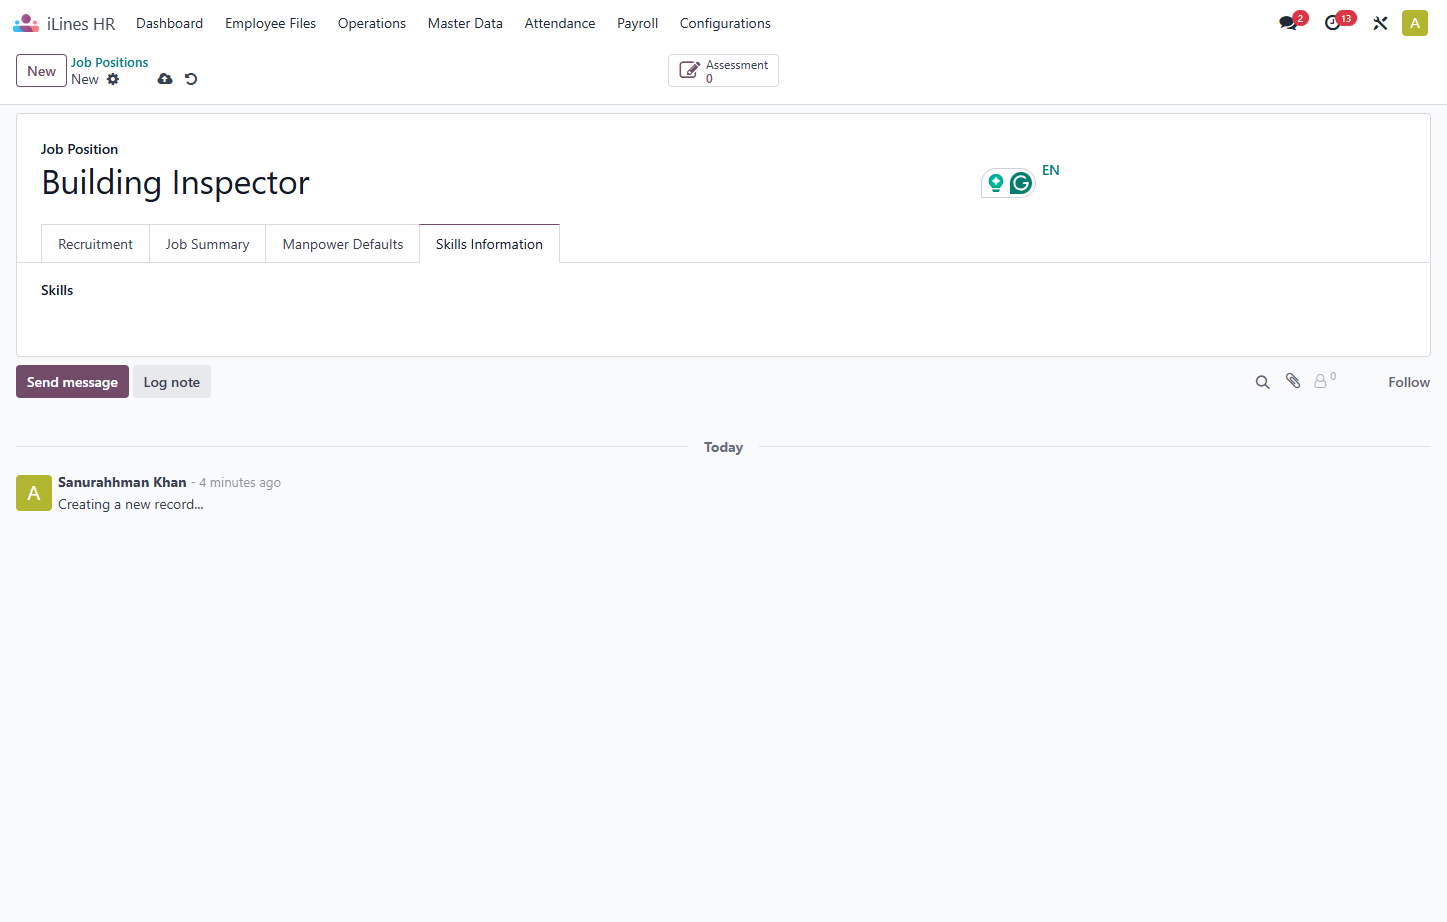Open the Operations menu
The width and height of the screenshot is (1447, 922).
tap(372, 23)
